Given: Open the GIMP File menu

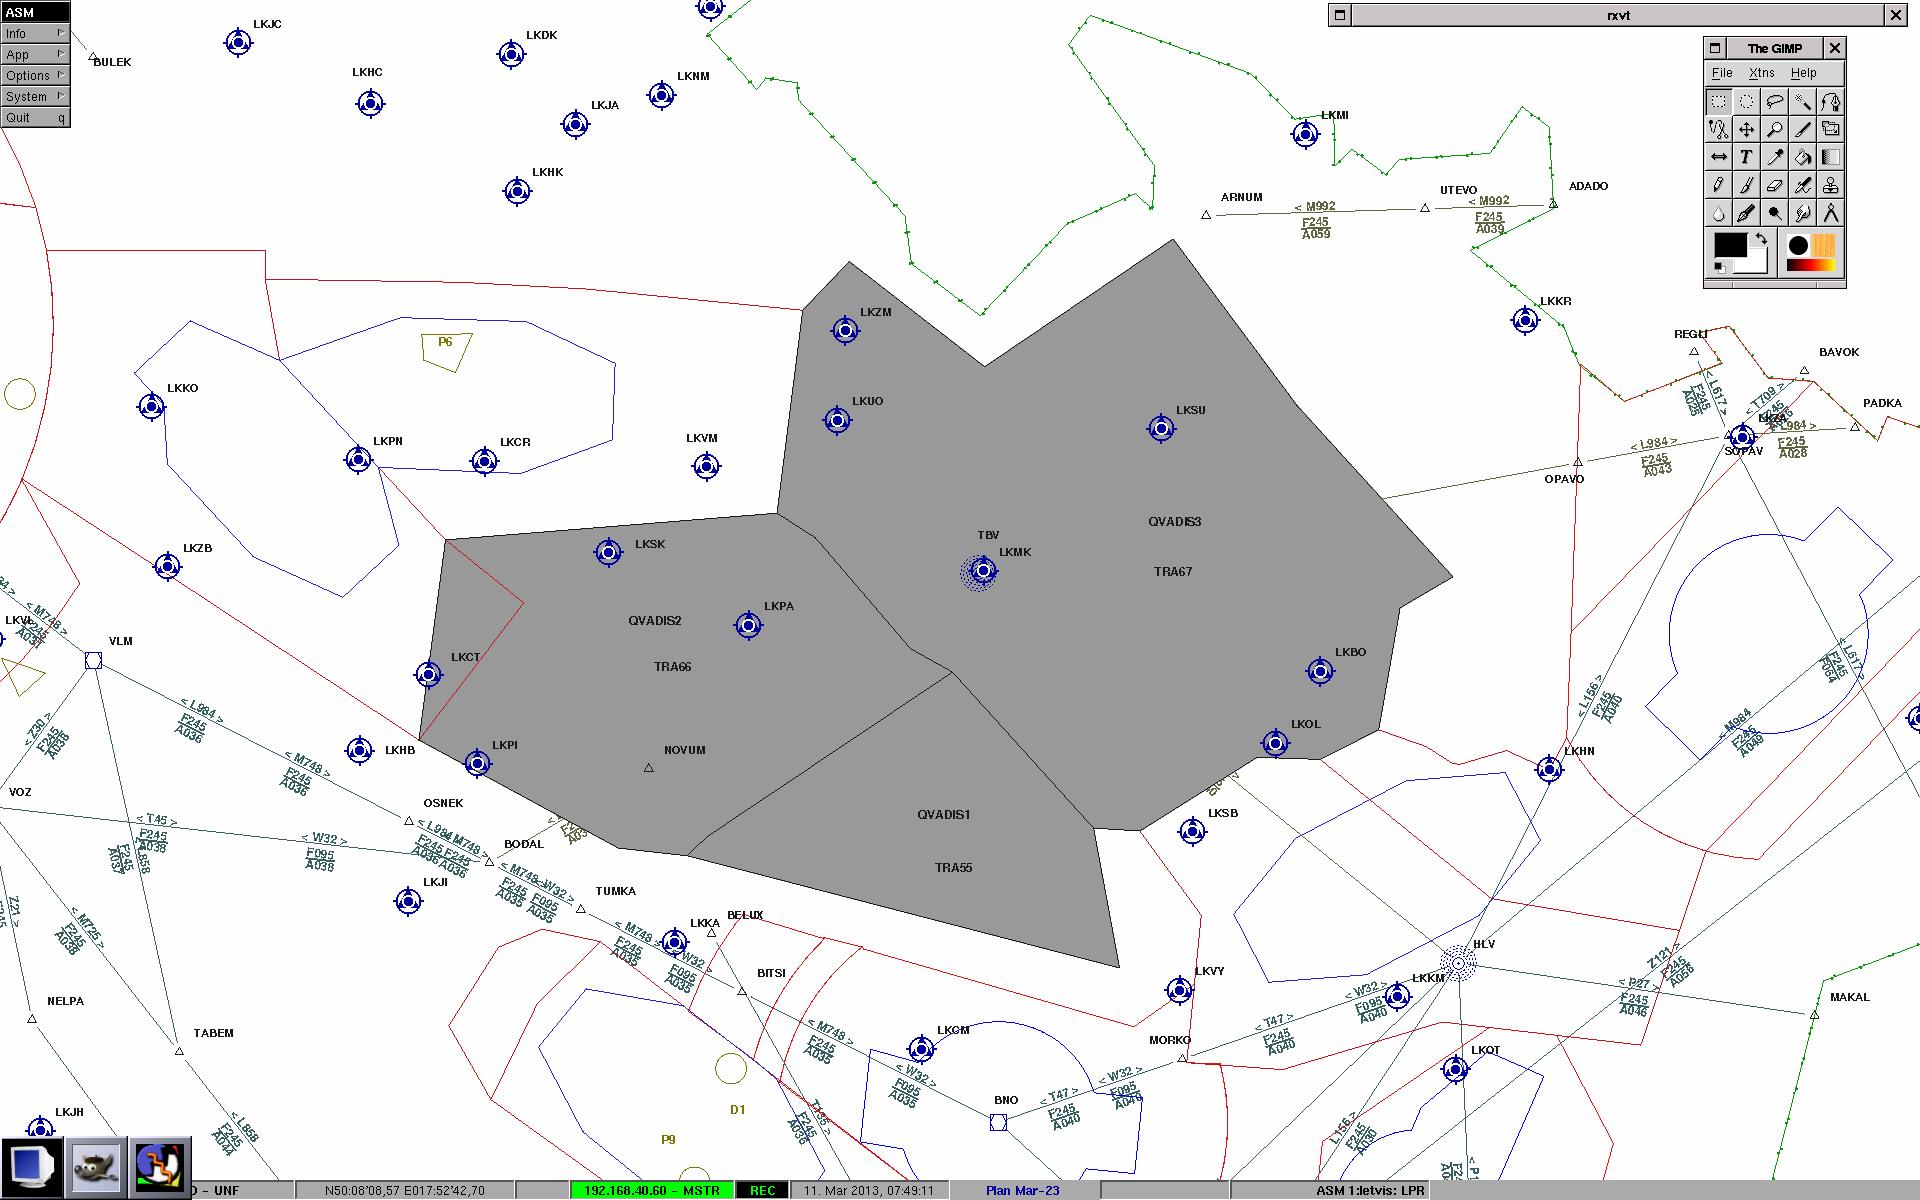Looking at the screenshot, I should [x=1722, y=73].
